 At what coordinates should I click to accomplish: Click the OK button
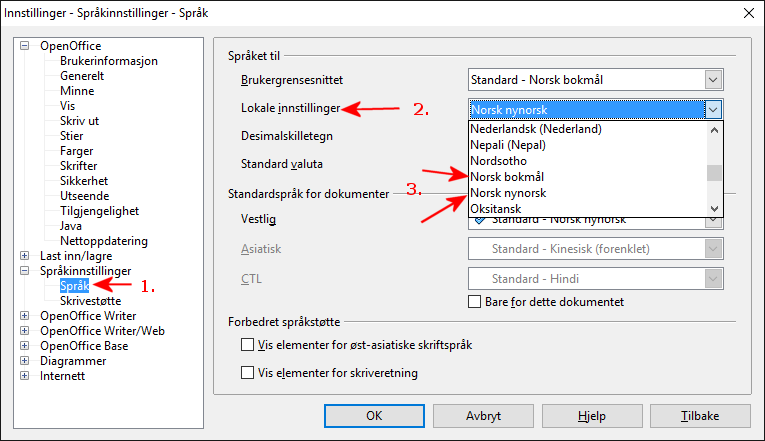pyautogui.click(x=374, y=416)
